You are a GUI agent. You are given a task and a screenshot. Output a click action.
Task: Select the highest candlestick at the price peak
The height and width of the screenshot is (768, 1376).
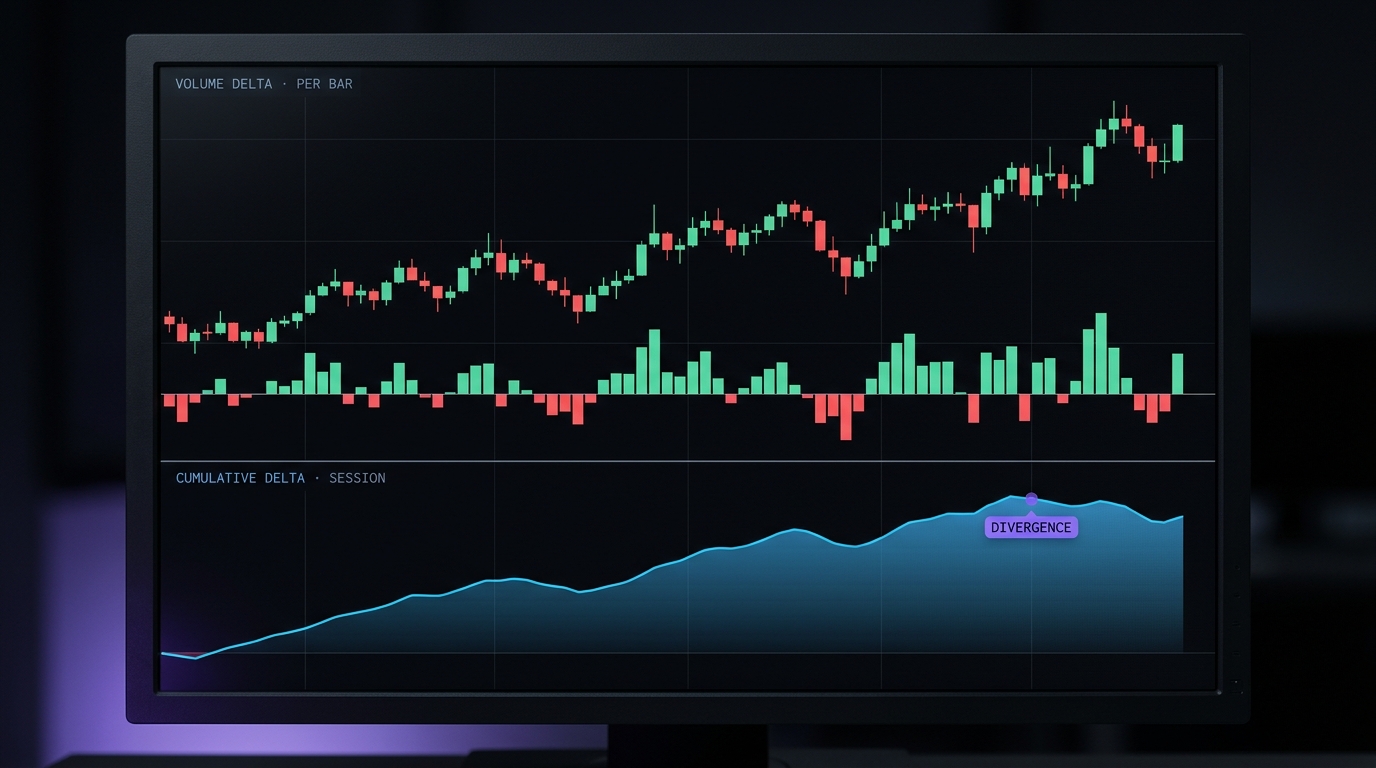click(1114, 123)
